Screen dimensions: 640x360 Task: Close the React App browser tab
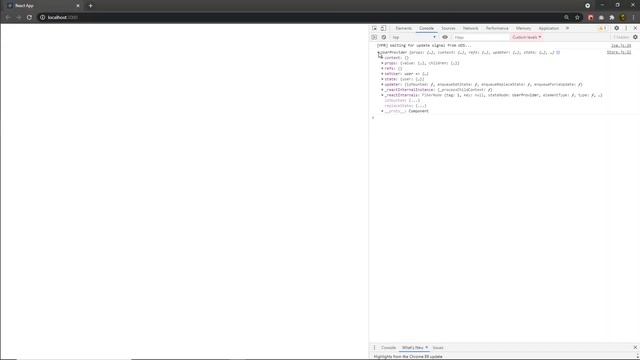pos(78,6)
